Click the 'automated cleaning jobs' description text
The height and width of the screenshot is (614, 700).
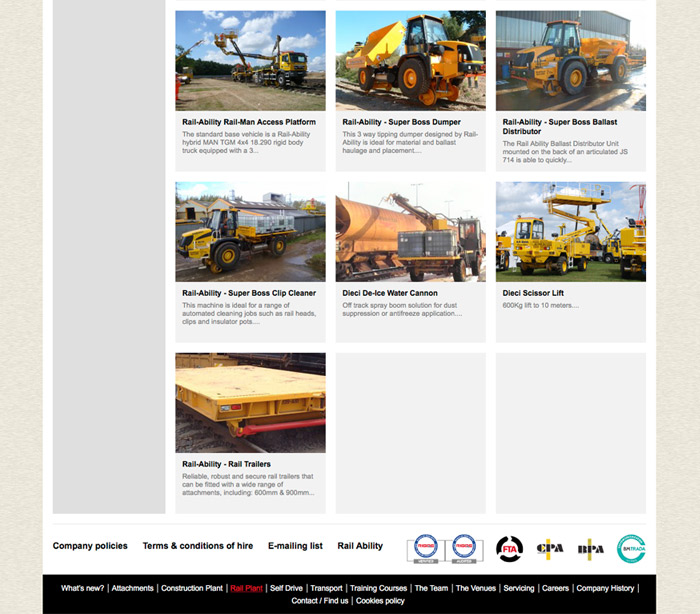[249, 313]
